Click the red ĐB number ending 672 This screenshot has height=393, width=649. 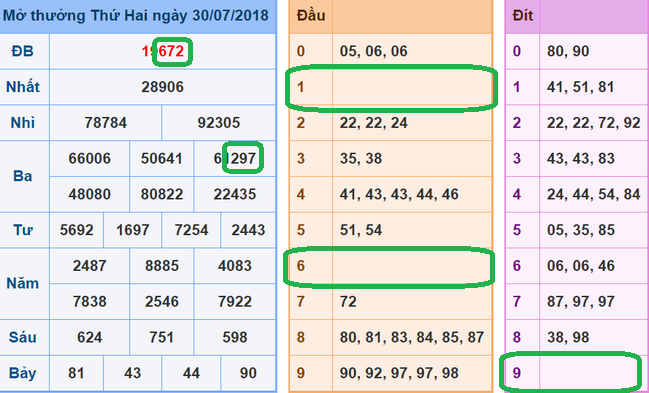pos(163,51)
